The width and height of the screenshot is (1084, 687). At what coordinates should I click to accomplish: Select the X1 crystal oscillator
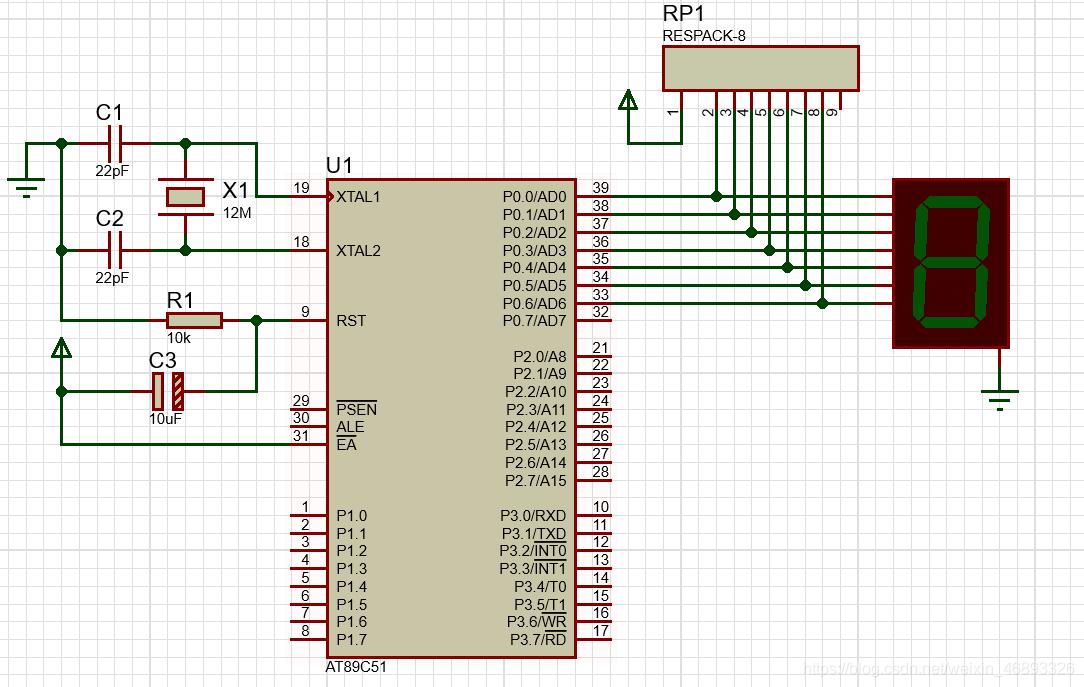(185, 196)
